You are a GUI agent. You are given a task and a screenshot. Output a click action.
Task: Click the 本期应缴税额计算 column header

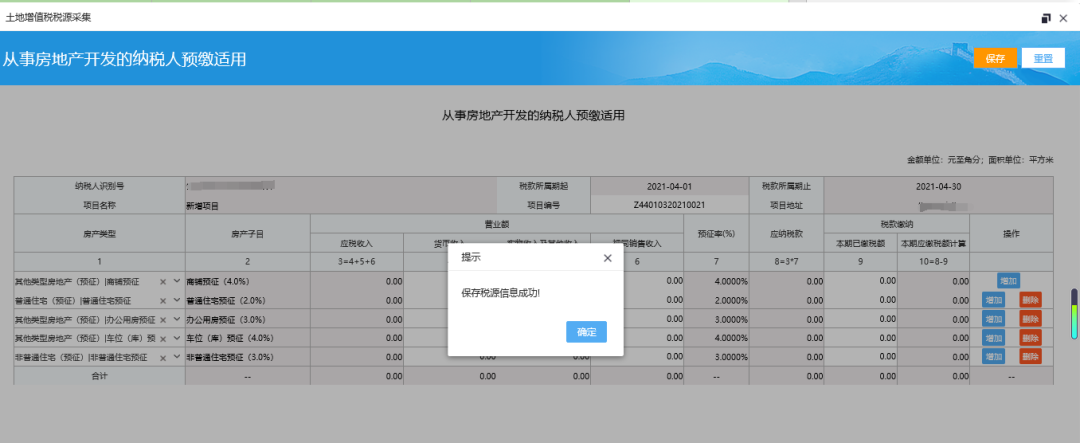(933, 243)
